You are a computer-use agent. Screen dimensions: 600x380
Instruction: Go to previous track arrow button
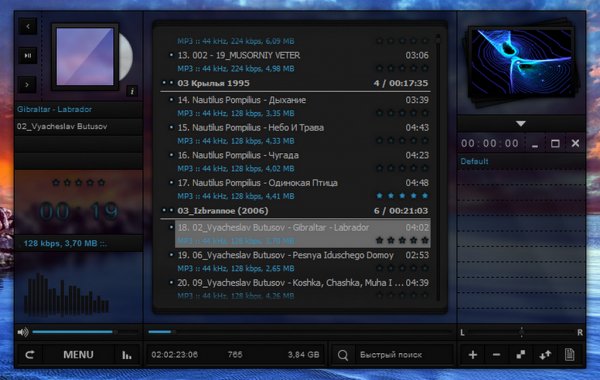click(x=28, y=26)
